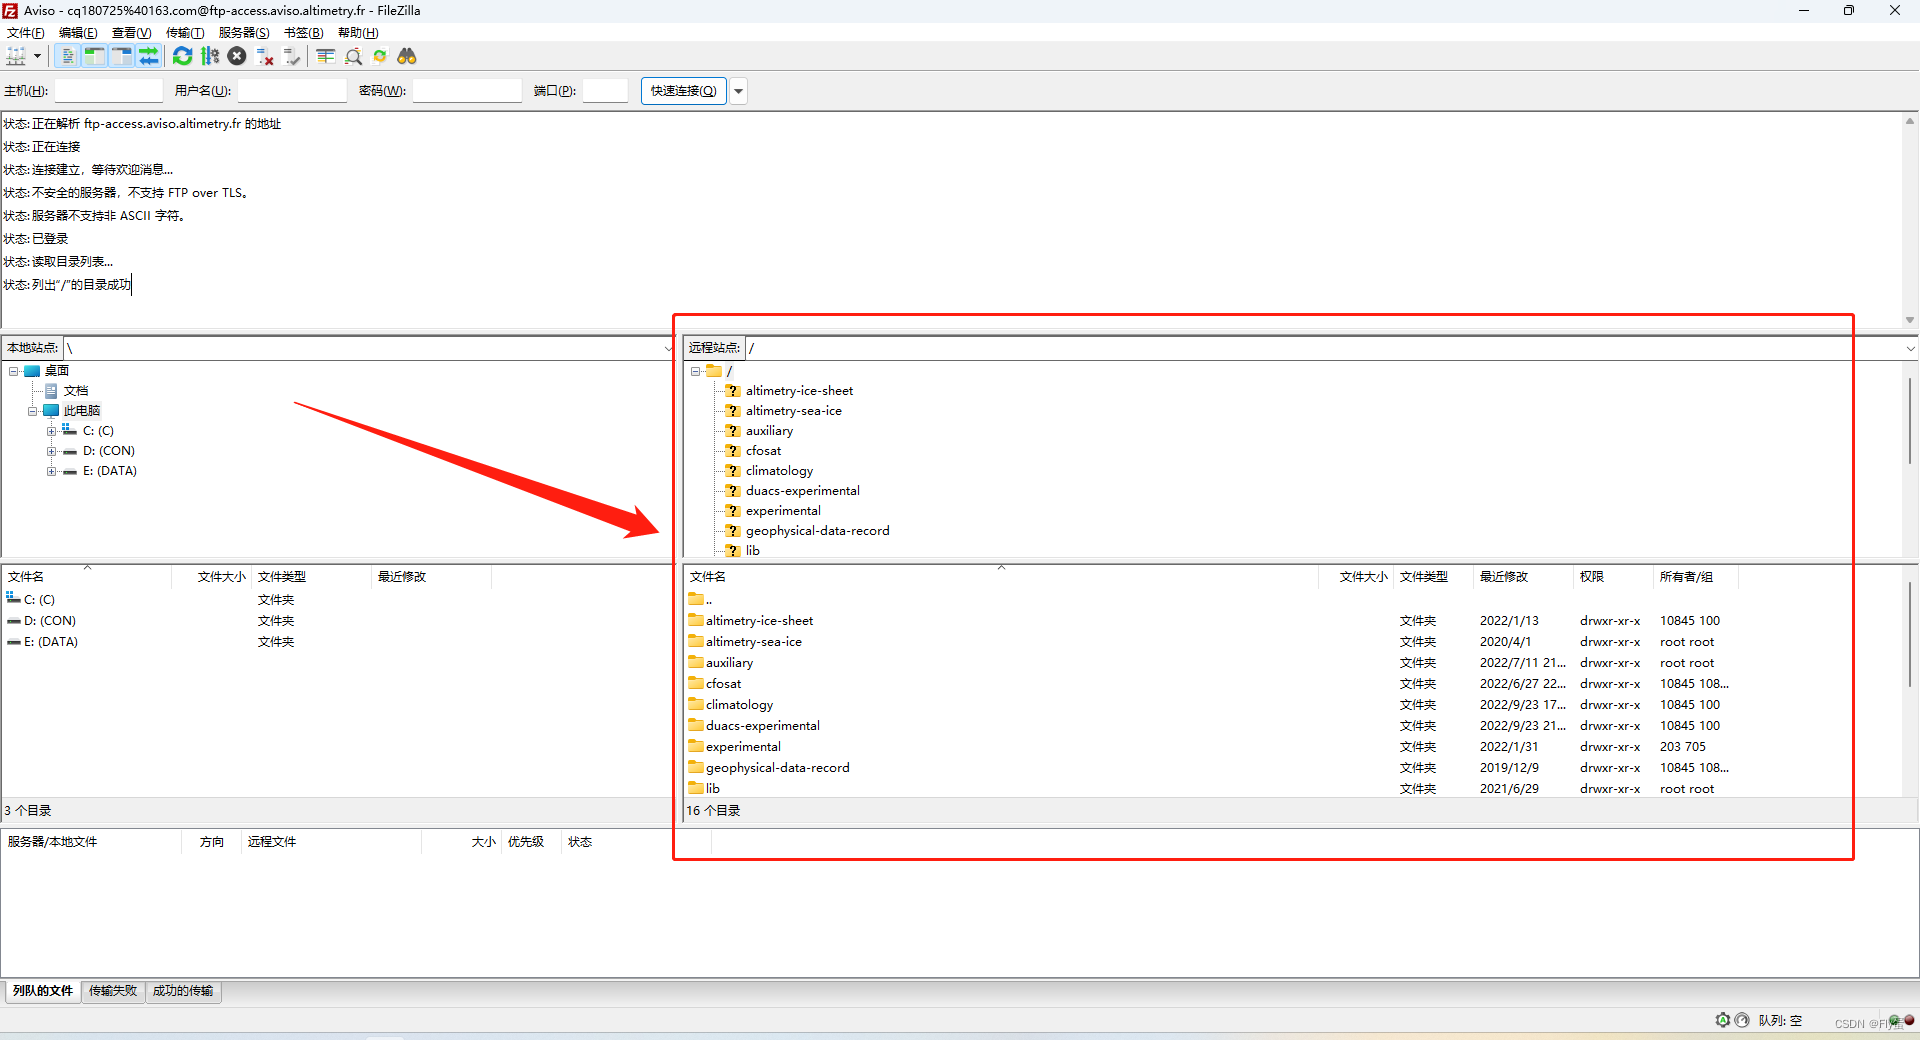The height and width of the screenshot is (1040, 1920).
Task: Toggle the message log display
Action: point(68,56)
